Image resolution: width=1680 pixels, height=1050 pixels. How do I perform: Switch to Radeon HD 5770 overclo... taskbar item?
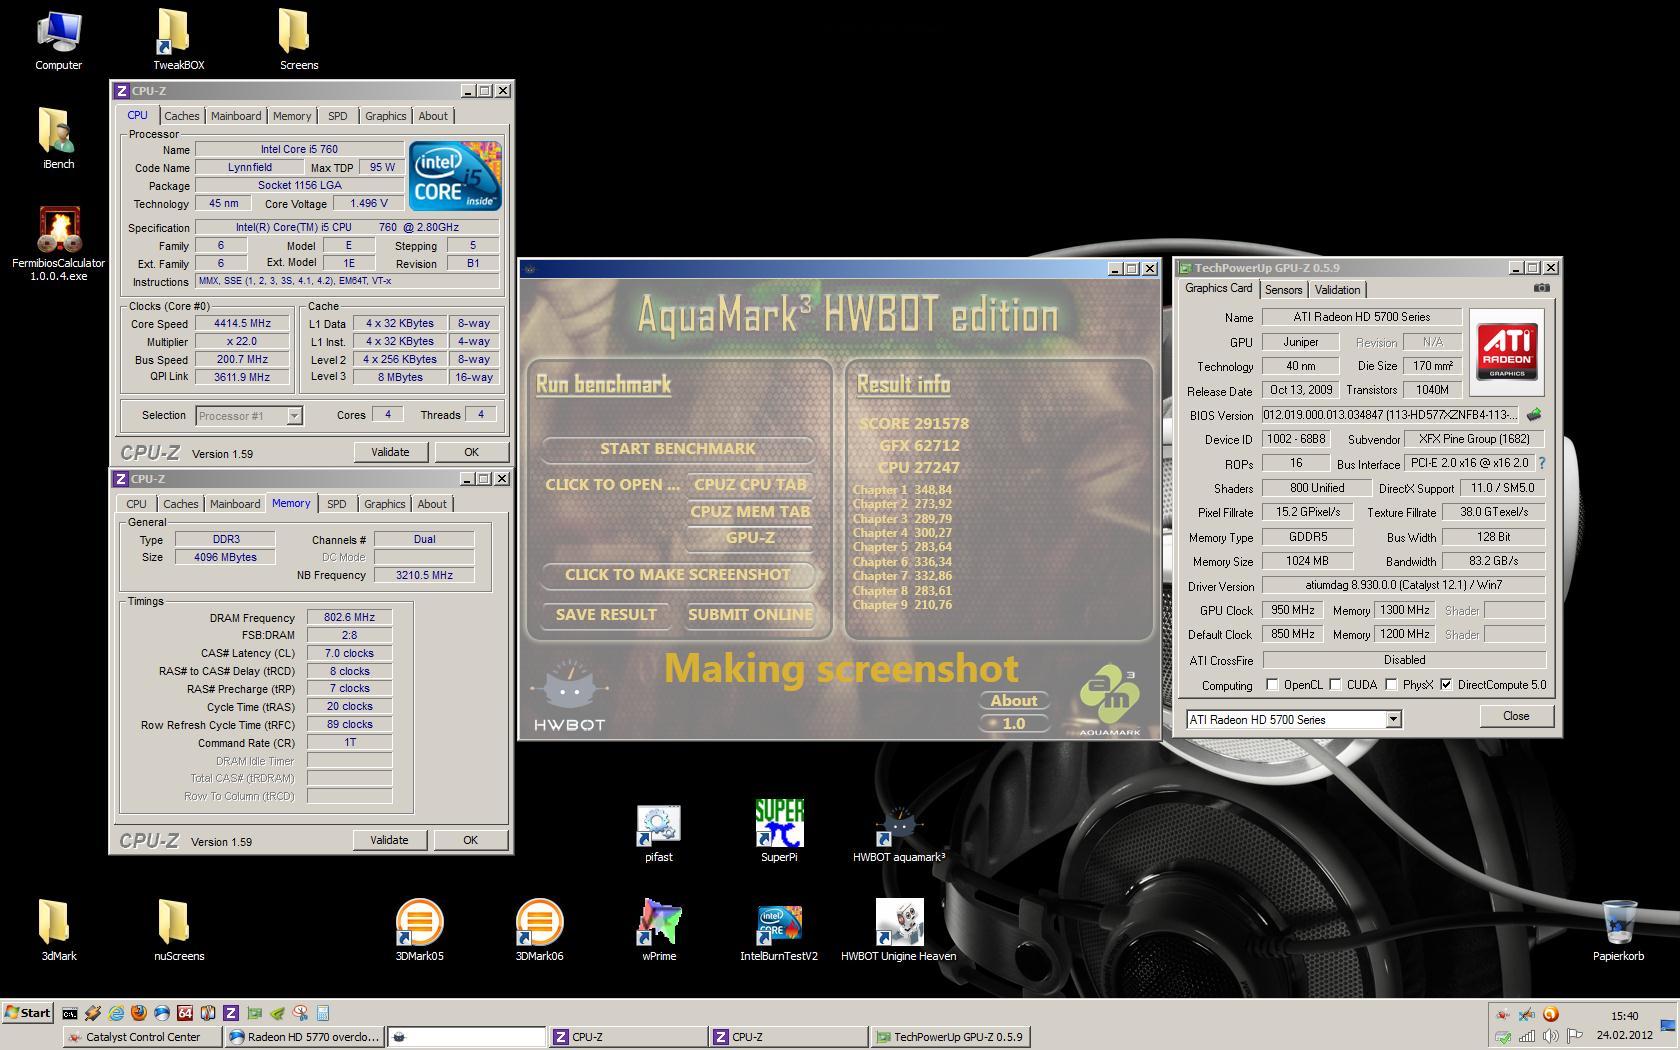click(x=305, y=1037)
